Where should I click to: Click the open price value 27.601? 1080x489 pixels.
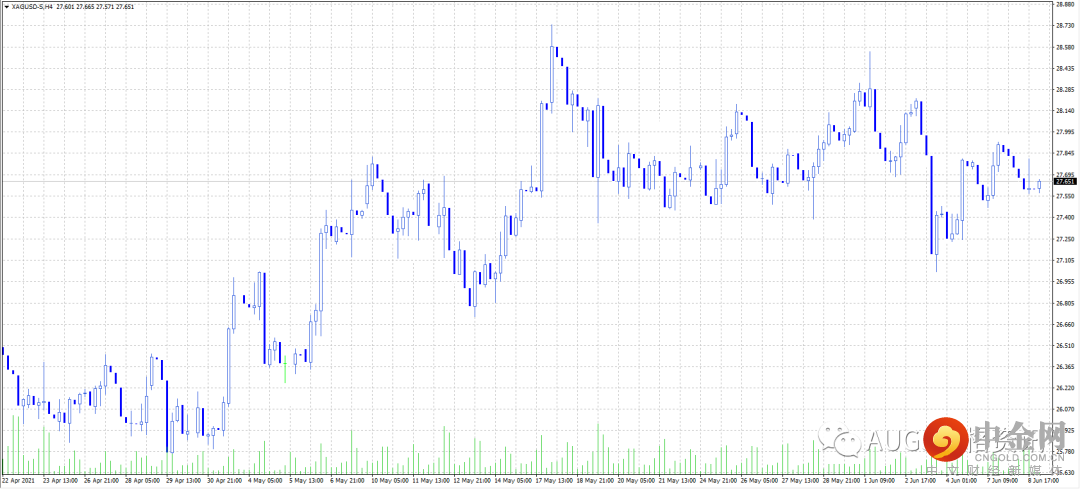[65, 6]
